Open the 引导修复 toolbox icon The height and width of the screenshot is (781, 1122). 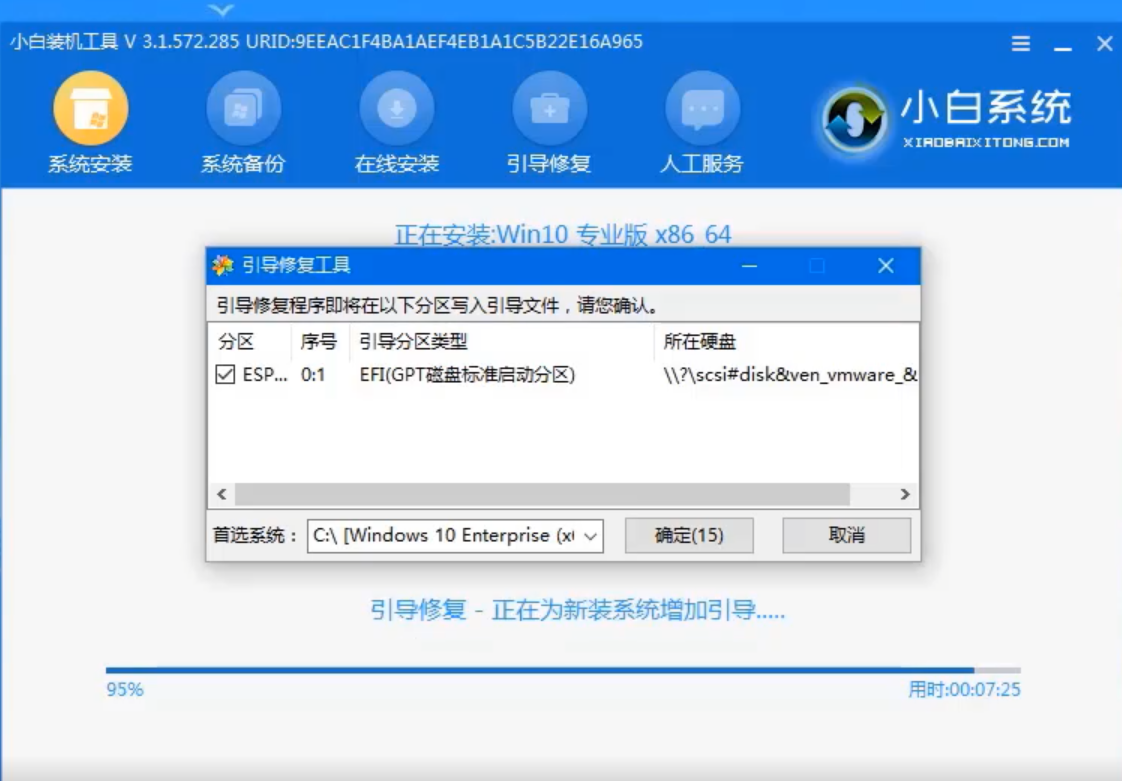[x=550, y=109]
